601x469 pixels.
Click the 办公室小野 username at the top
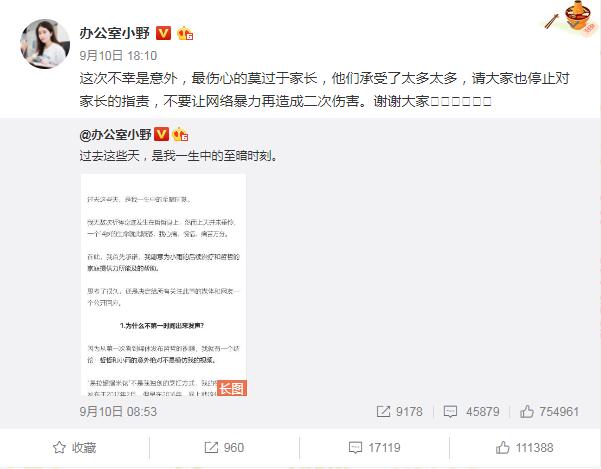click(x=115, y=33)
